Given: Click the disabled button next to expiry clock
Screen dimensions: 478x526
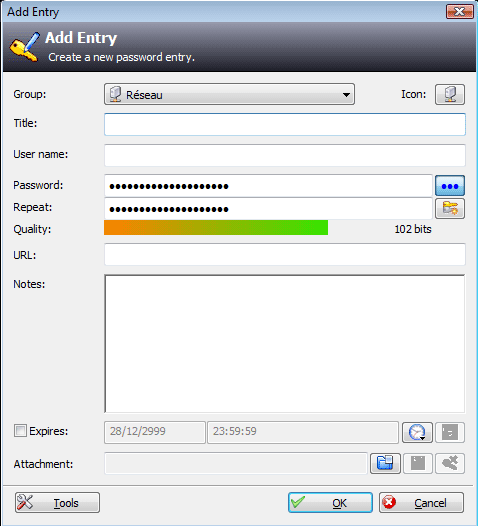Looking at the screenshot, I should point(450,432).
